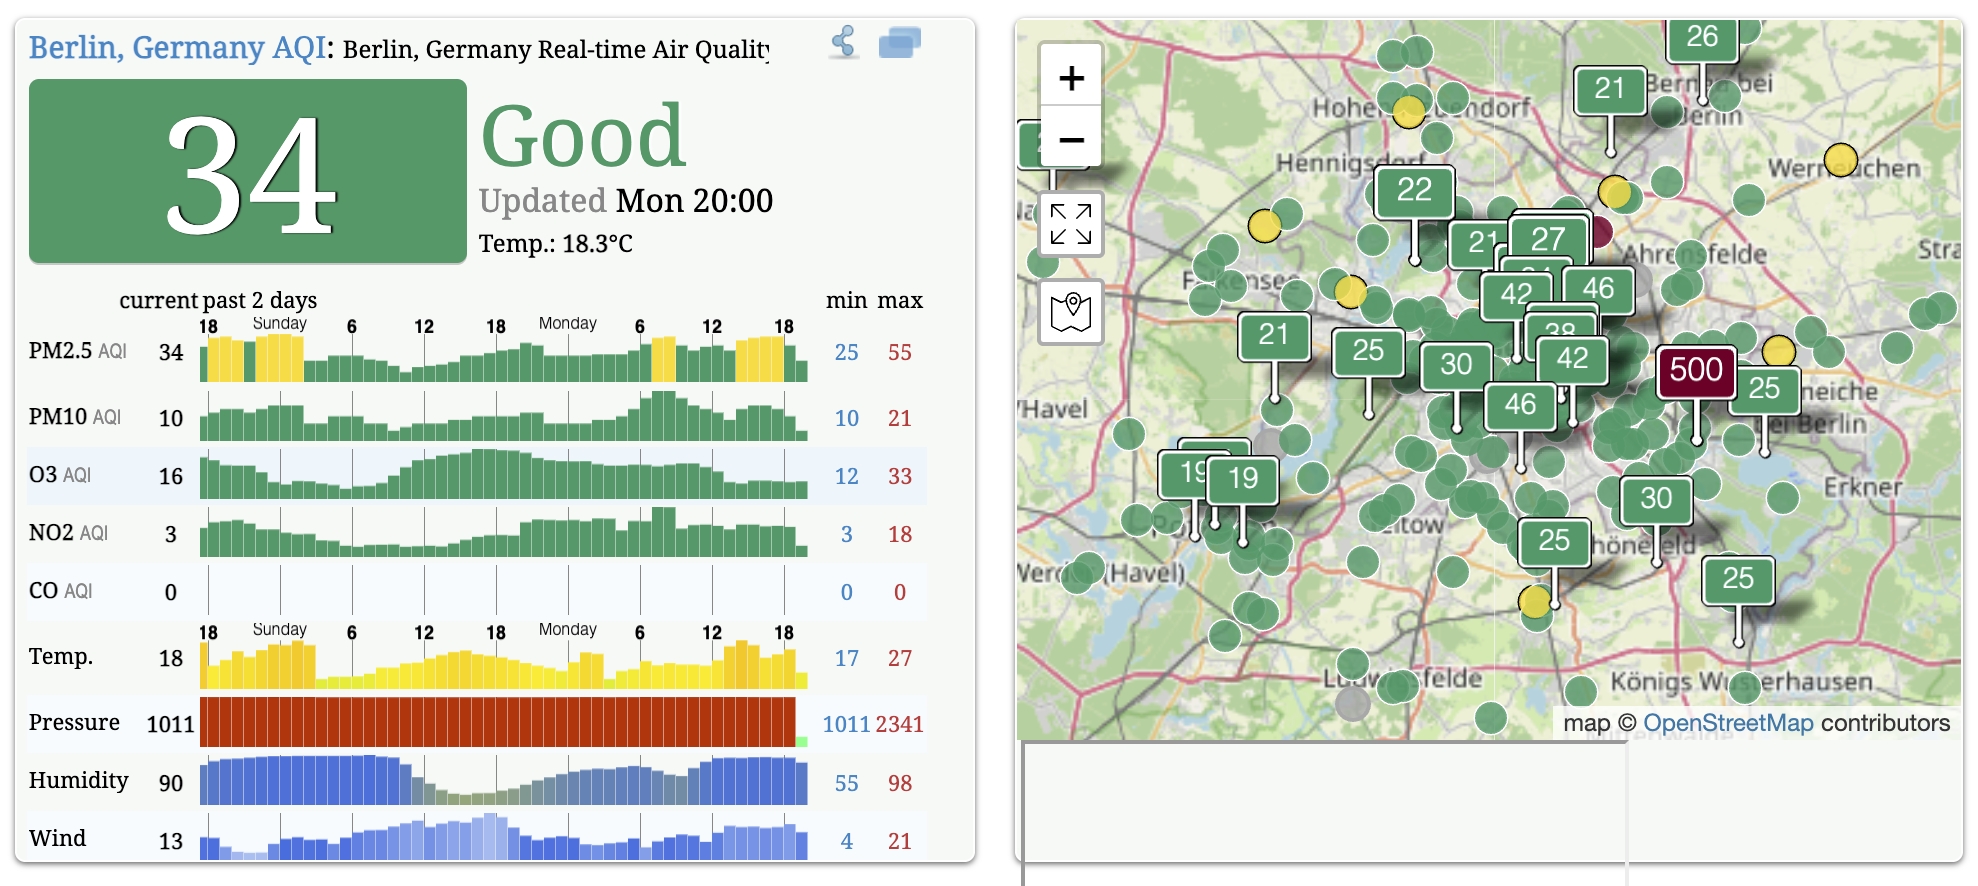Click the blue window-stack icon in header
The image size is (1978, 886).
pyautogui.click(x=900, y=43)
